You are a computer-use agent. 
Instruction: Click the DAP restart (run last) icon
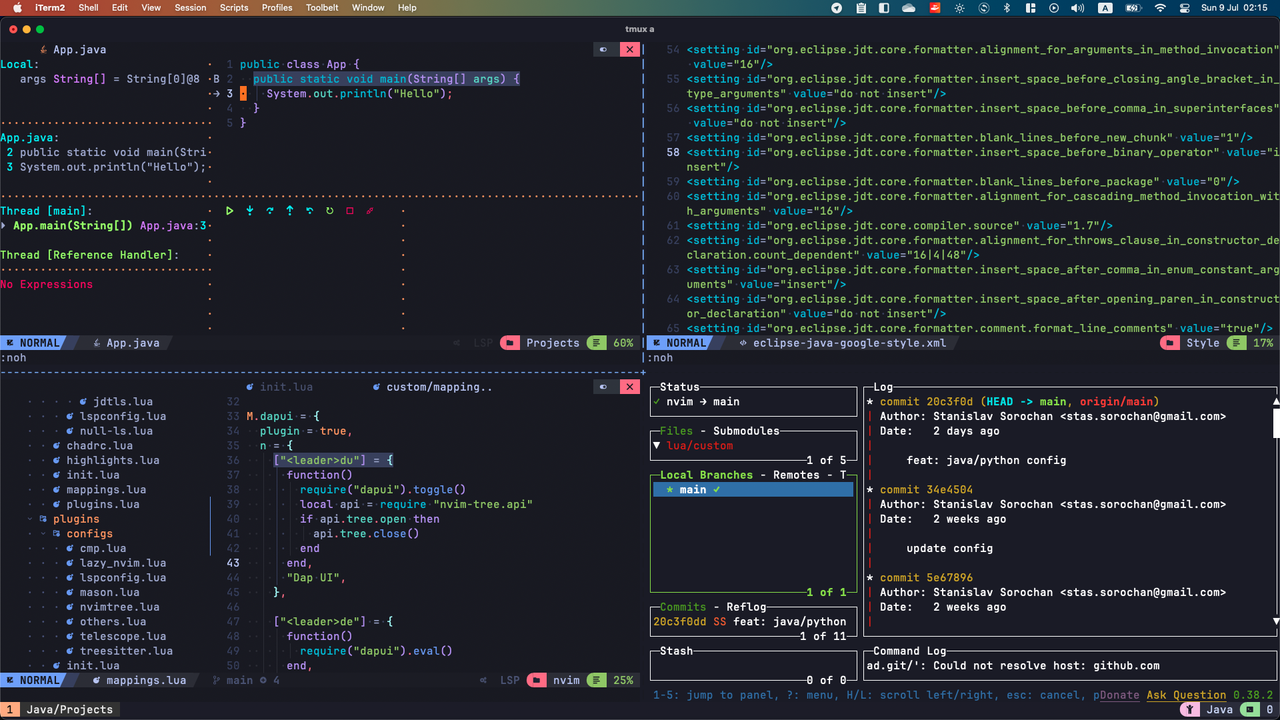pyautogui.click(x=330, y=211)
